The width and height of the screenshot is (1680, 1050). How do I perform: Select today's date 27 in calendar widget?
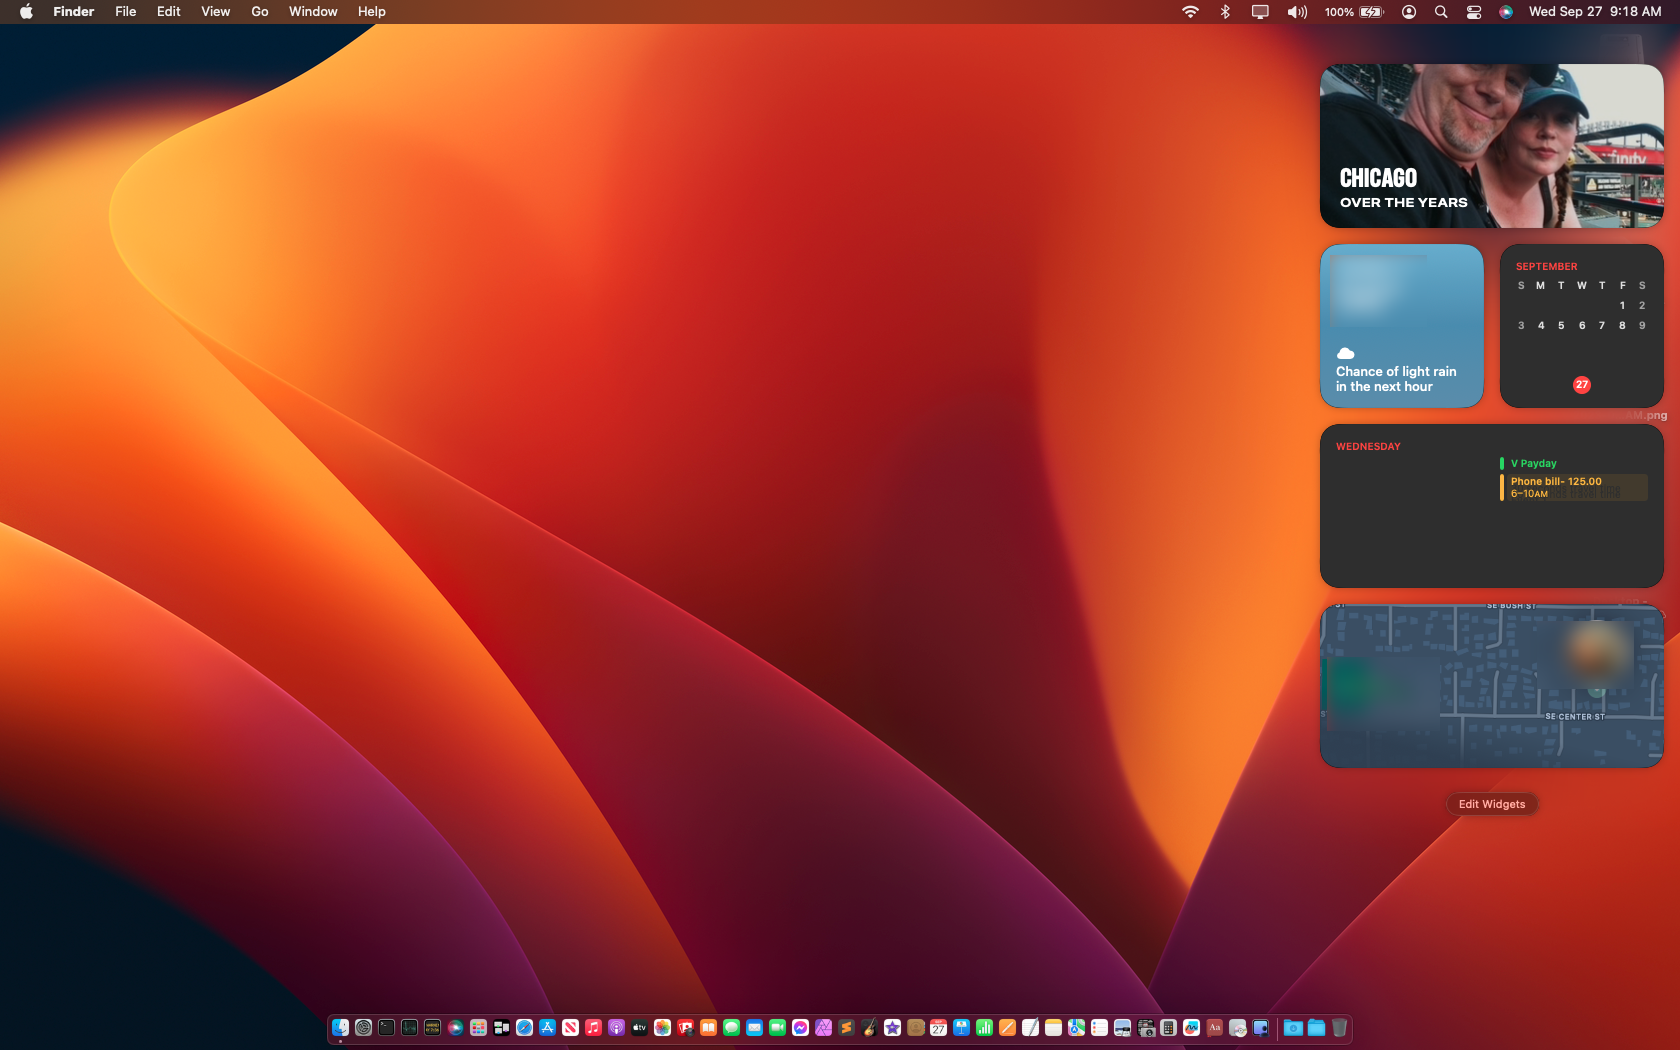(1581, 385)
